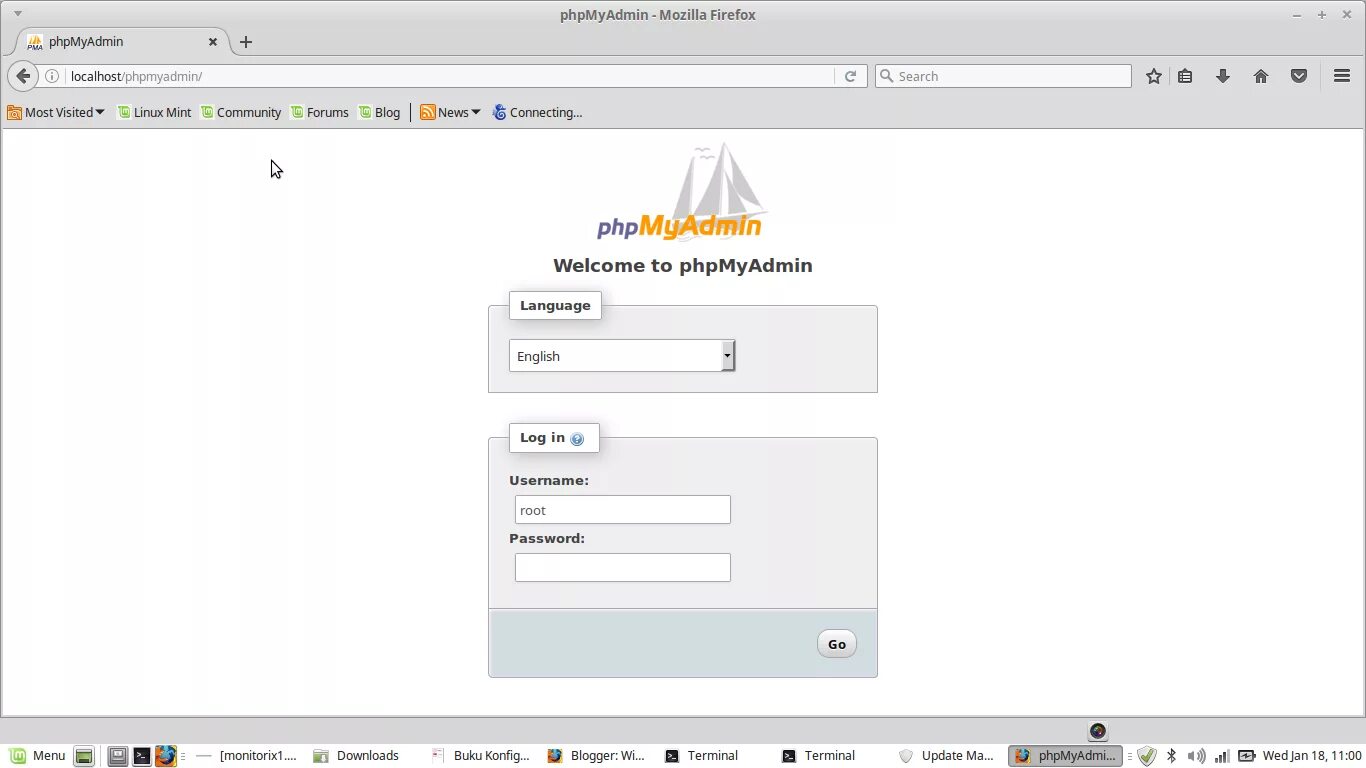The width and height of the screenshot is (1366, 768).
Task: Open the Mint Menu button
Action: pyautogui.click(x=37, y=756)
